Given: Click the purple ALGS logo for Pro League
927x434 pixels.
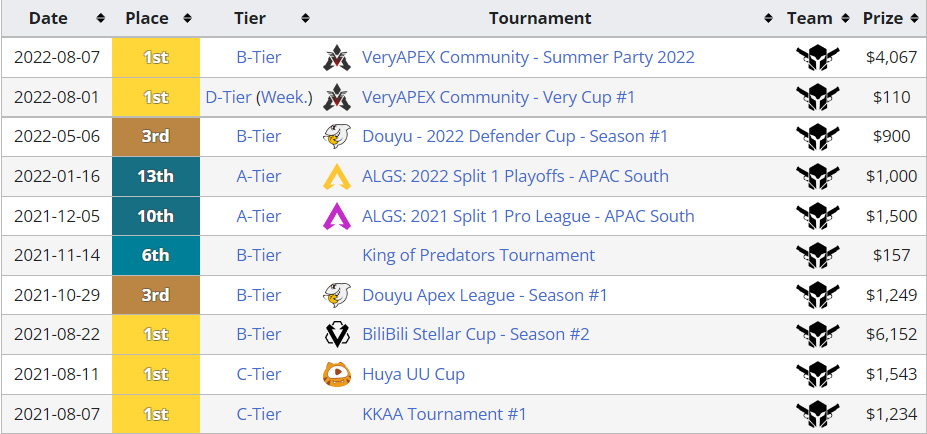Looking at the screenshot, I should coord(337,216).
